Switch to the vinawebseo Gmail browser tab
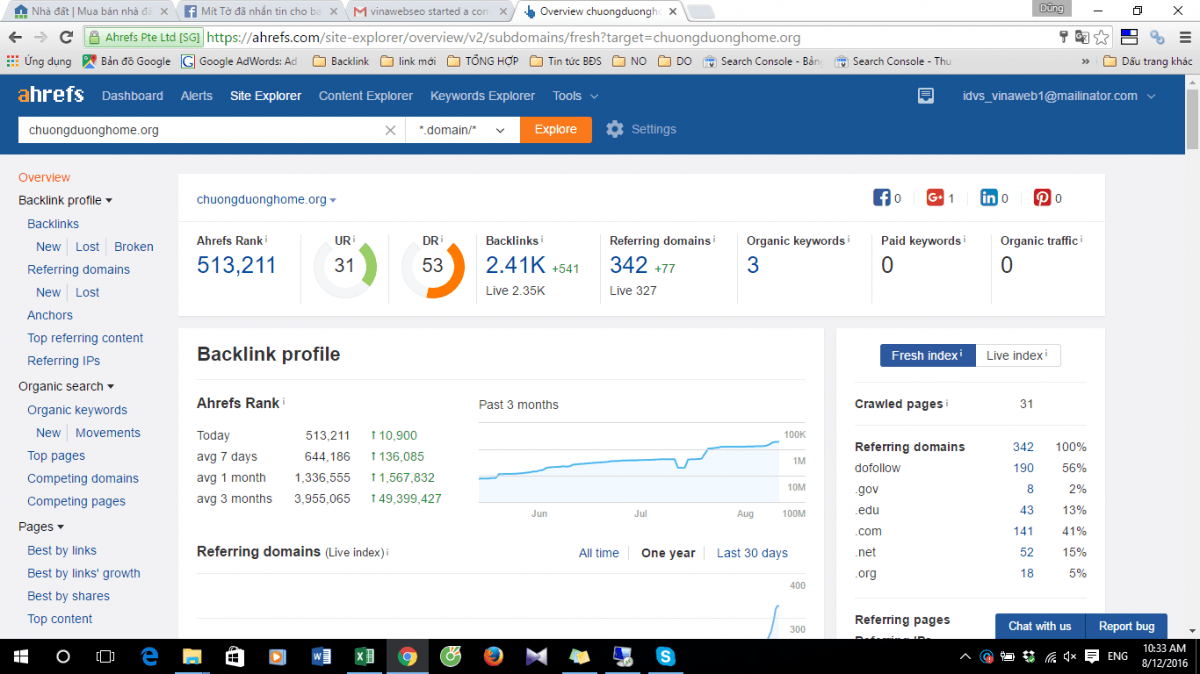Image resolution: width=1200 pixels, height=674 pixels. tap(431, 11)
